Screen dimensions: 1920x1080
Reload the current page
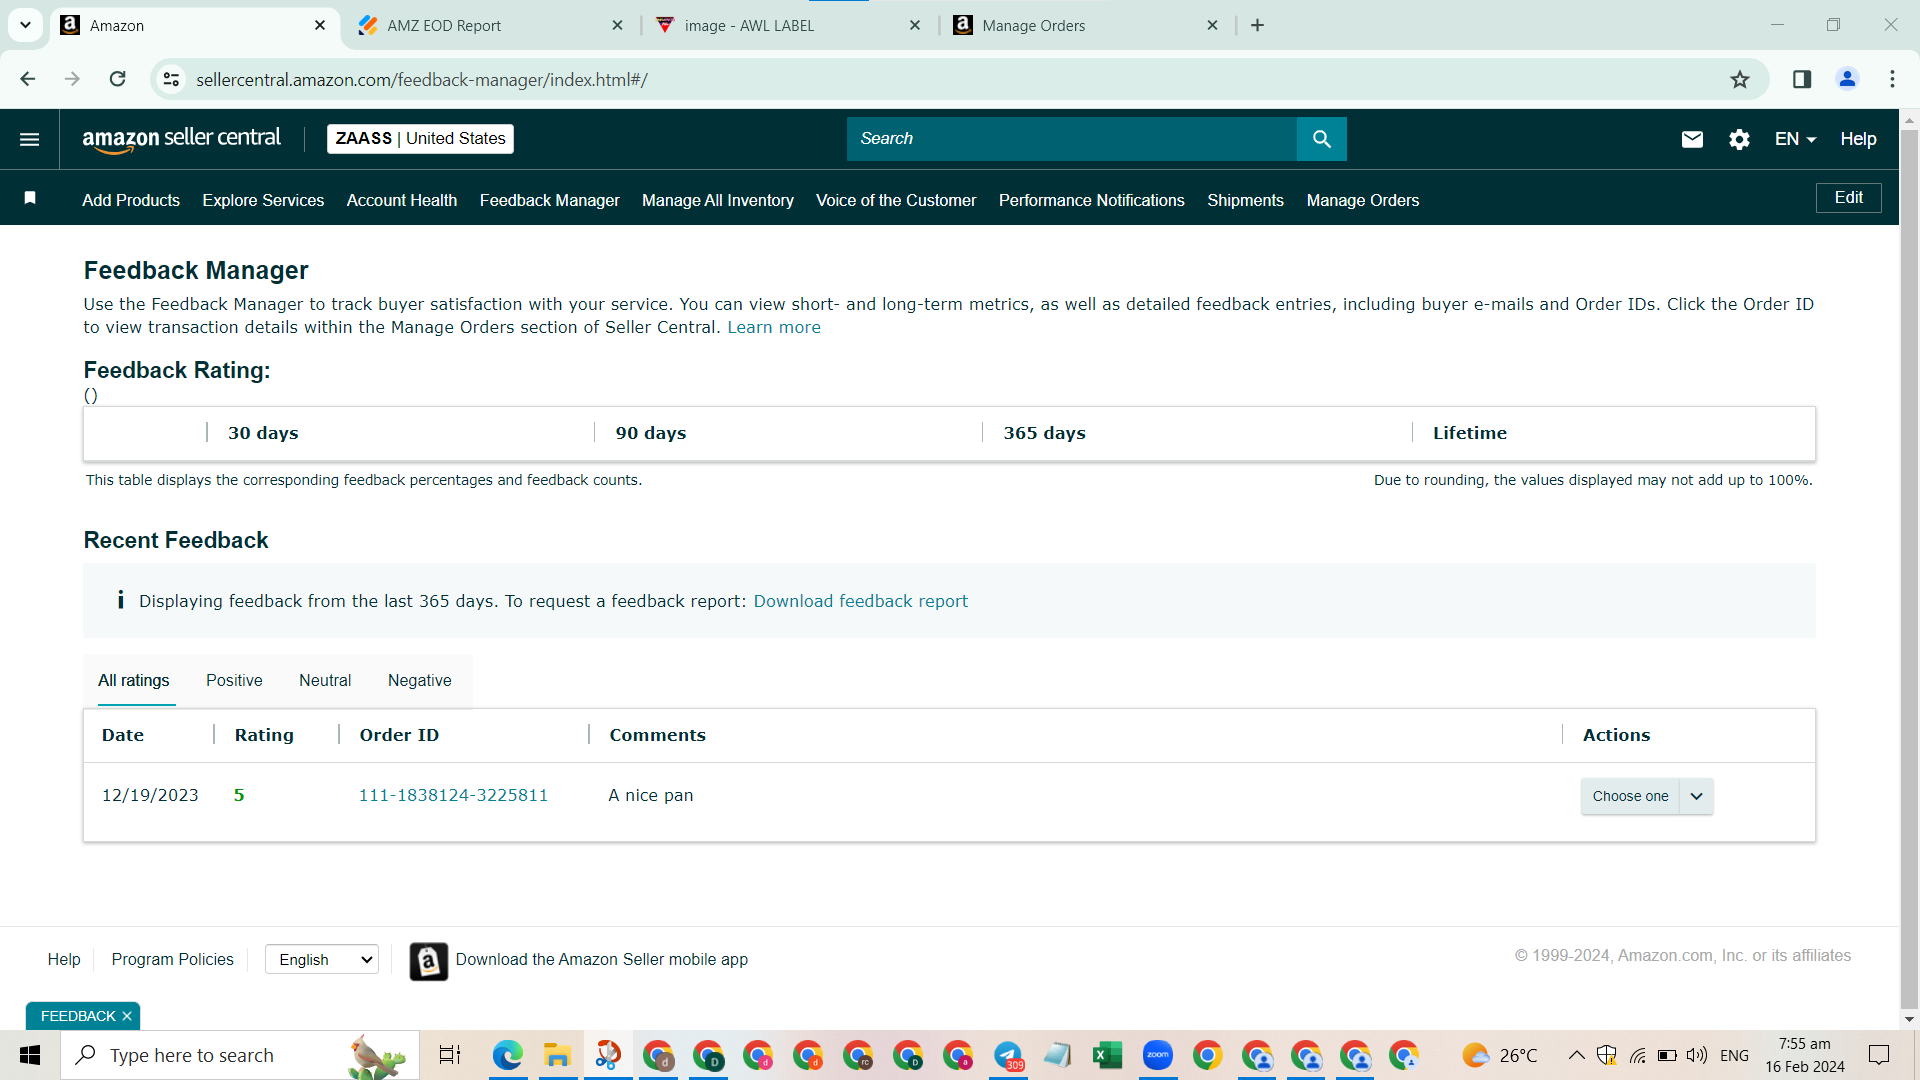pos(118,79)
